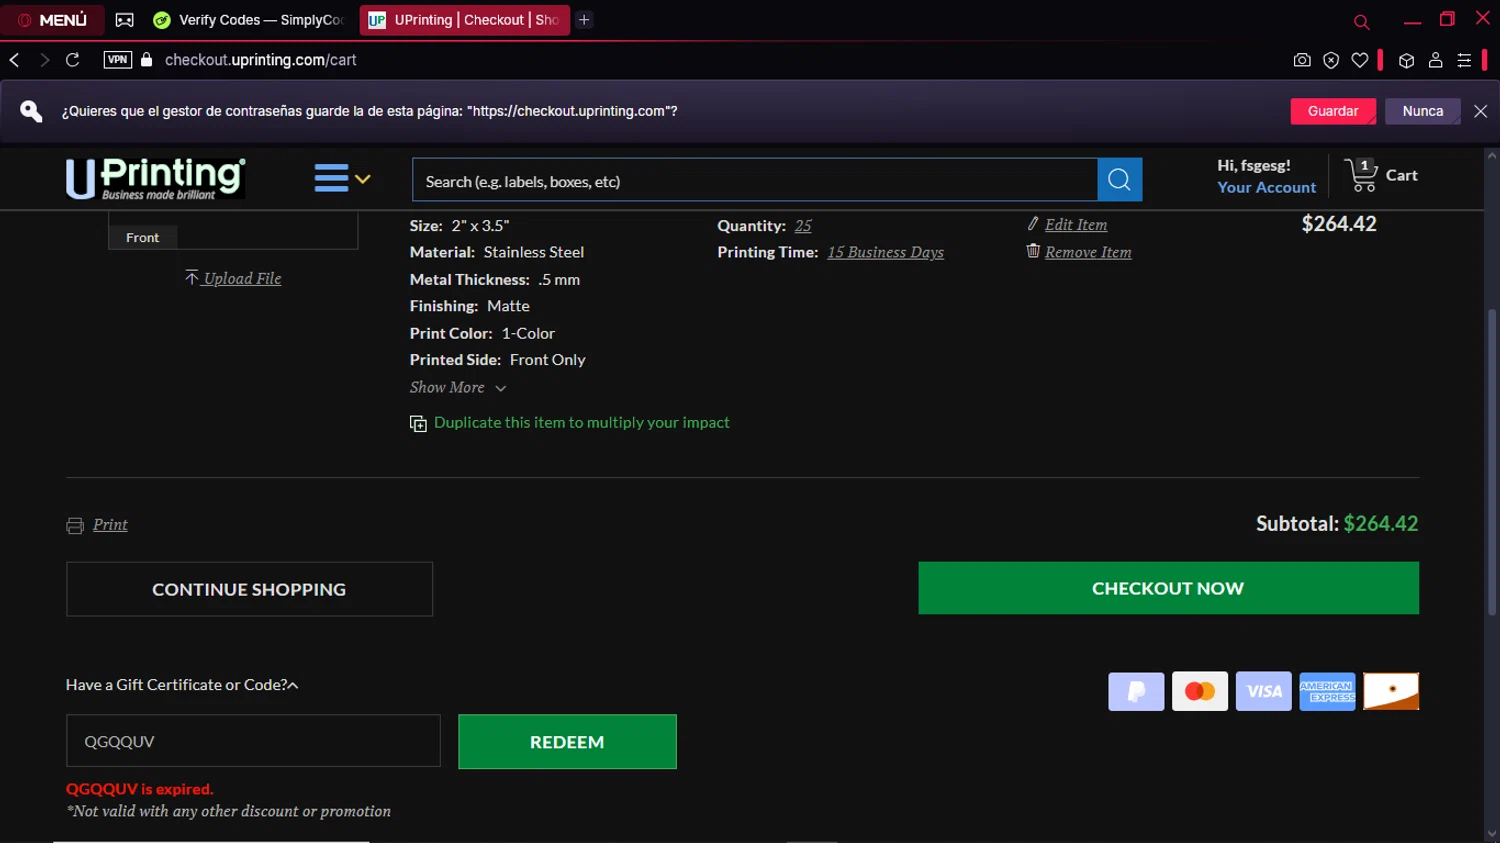Open the hamburger category menu dropdown
Screen dimensions: 1500x843
[342, 179]
